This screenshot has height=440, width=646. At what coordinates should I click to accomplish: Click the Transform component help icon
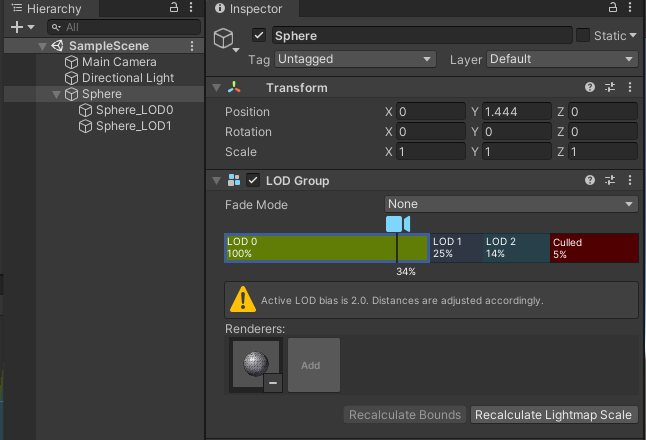pos(590,88)
